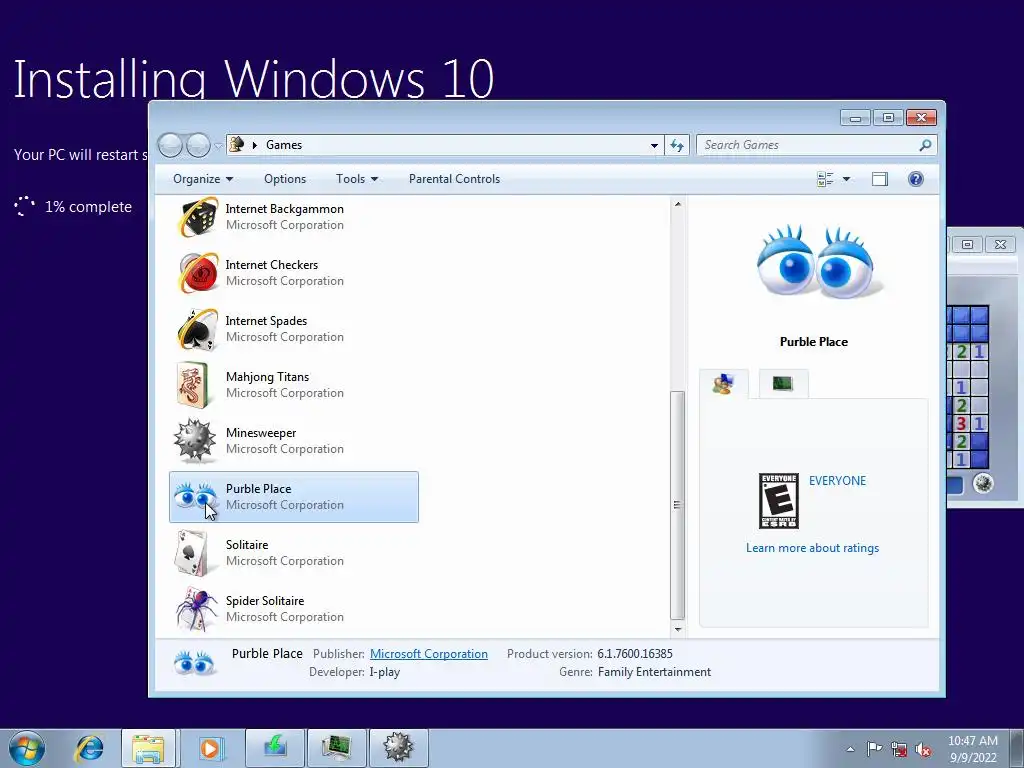Click the Back navigation button
1024x768 pixels.
pos(170,145)
